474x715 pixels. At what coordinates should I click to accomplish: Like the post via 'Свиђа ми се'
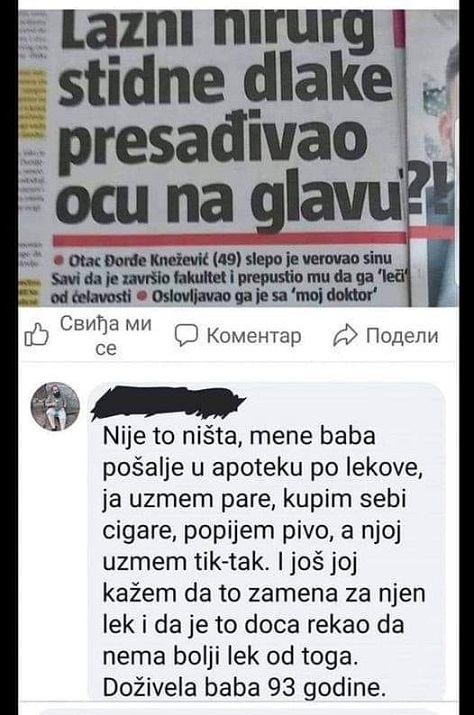pos(105,336)
